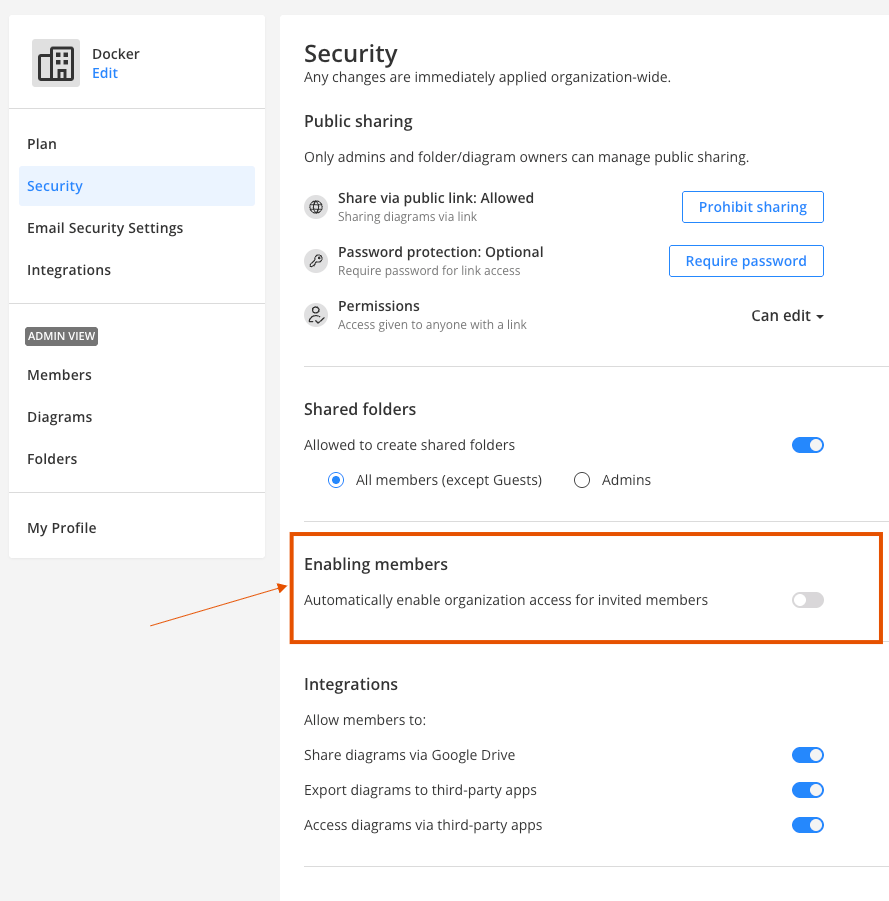The width and height of the screenshot is (889, 901).
Task: Toggle access to diagrams via third-party apps
Action: coord(807,824)
